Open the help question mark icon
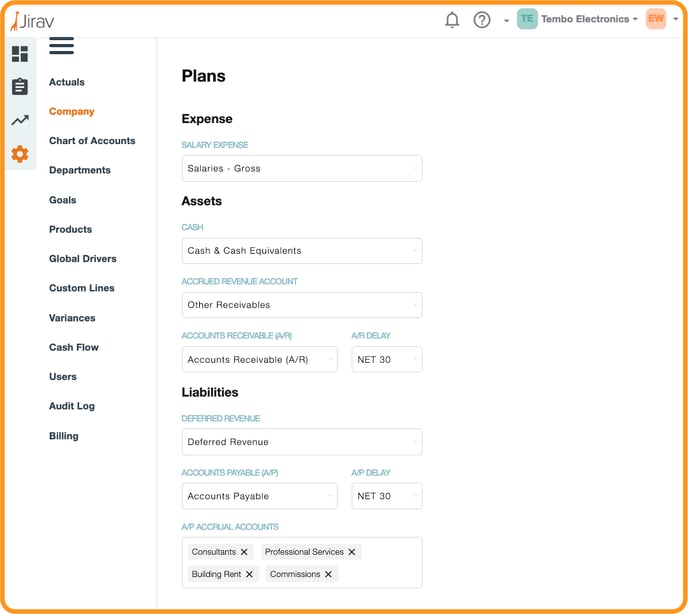688x614 pixels. [482, 20]
